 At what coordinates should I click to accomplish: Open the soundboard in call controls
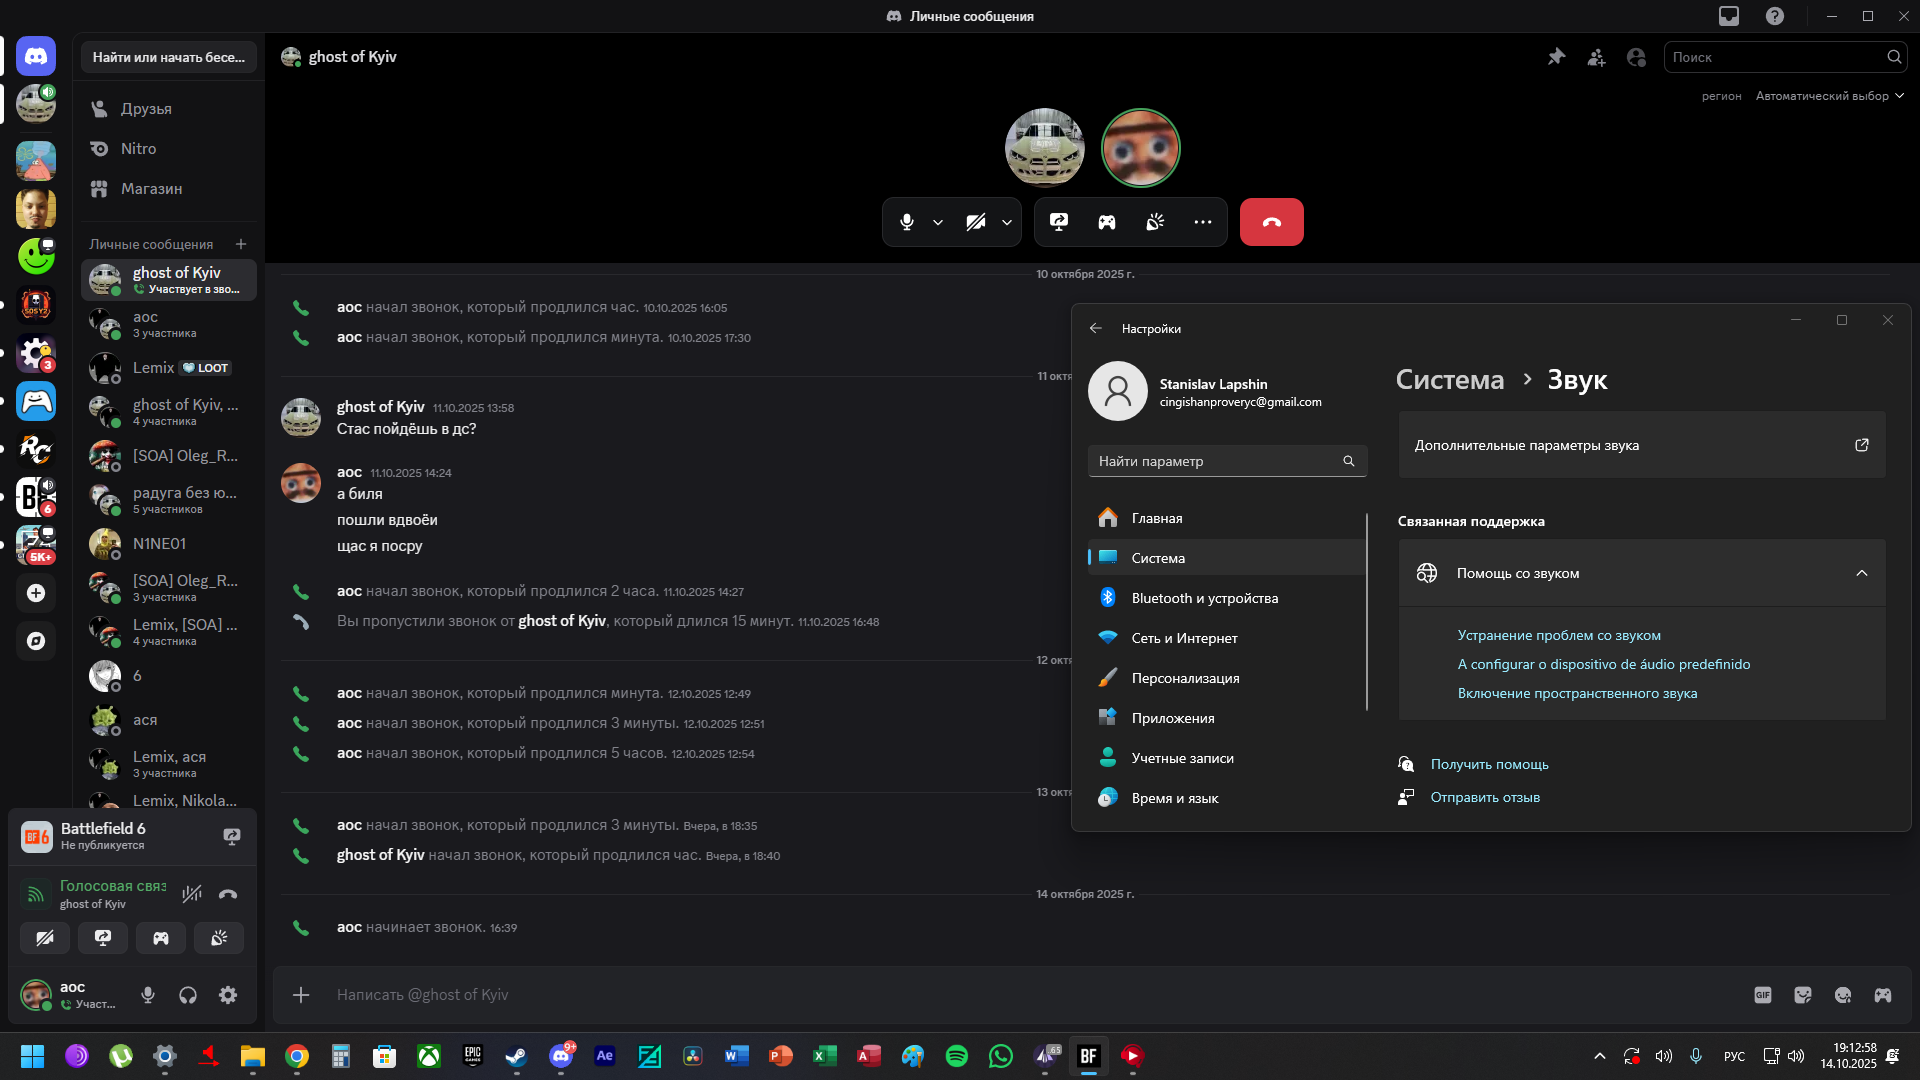click(x=1155, y=222)
